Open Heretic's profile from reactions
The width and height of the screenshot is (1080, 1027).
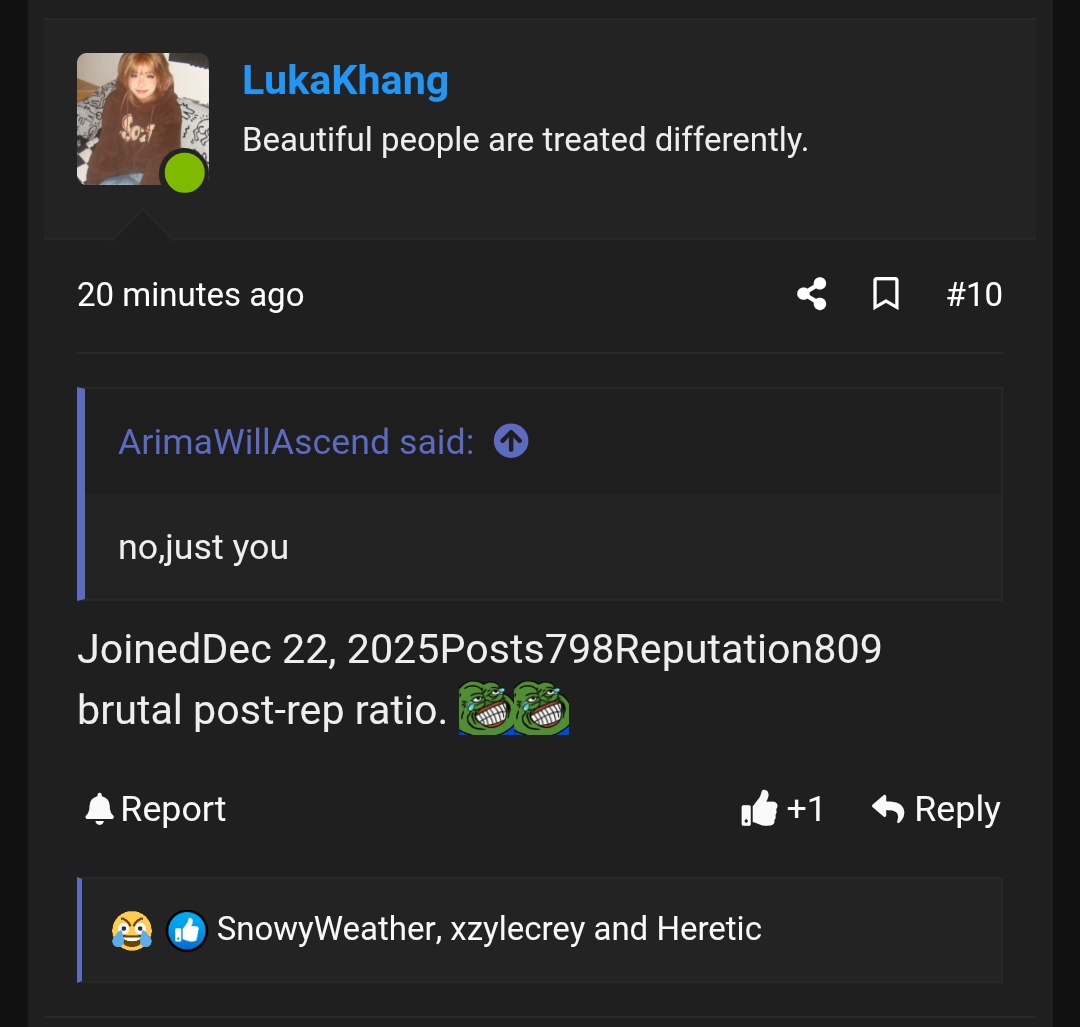[709, 929]
